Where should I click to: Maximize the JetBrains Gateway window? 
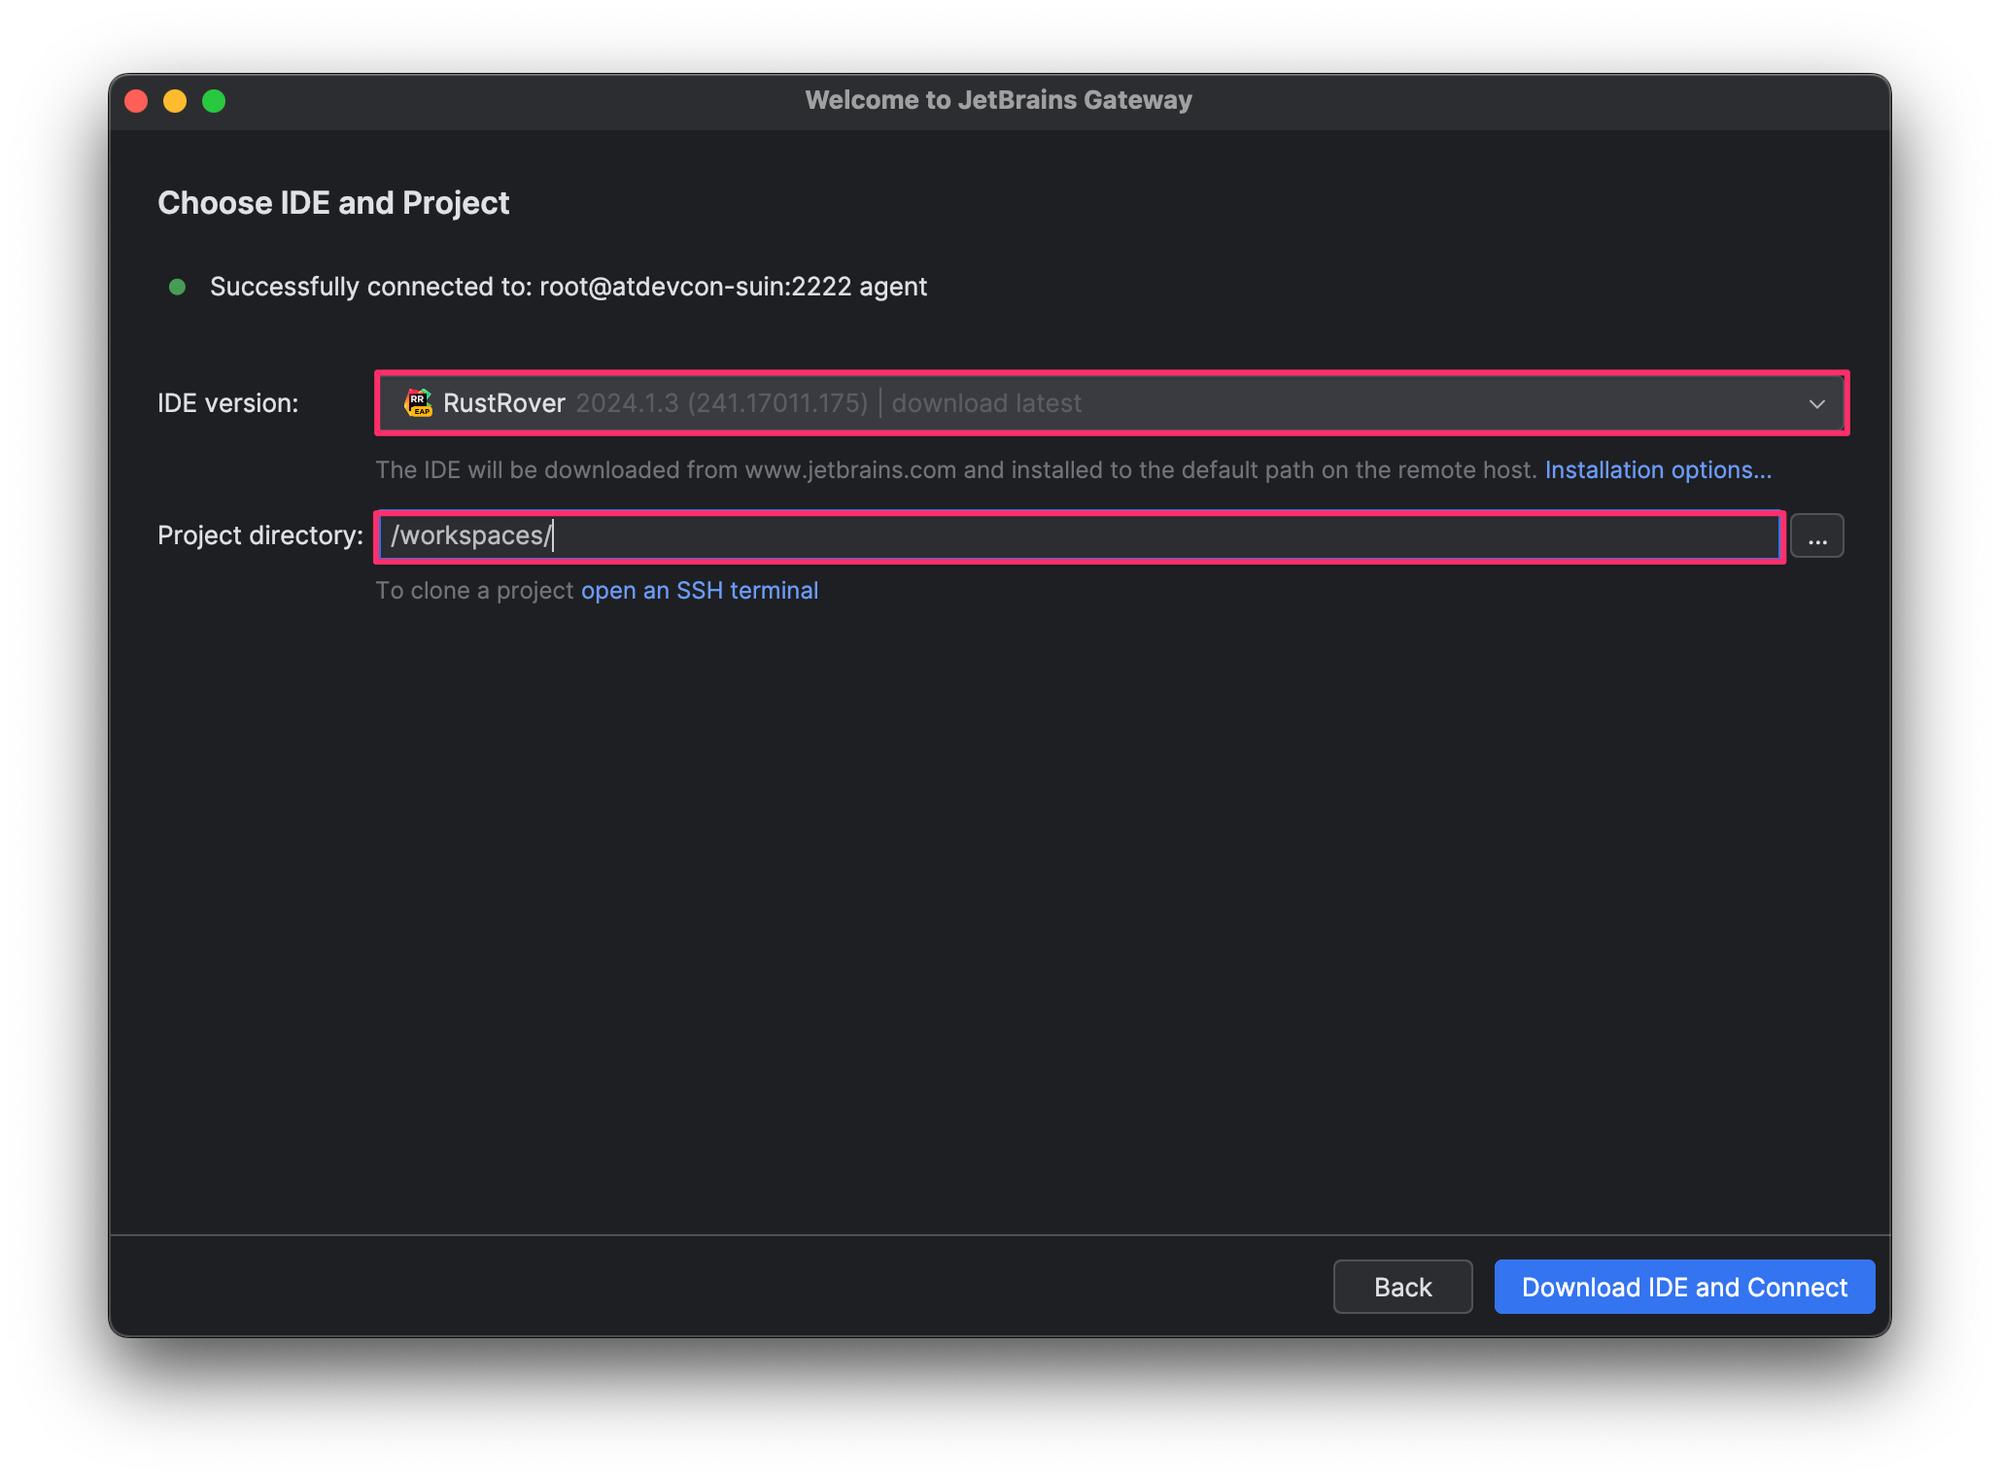[x=213, y=100]
